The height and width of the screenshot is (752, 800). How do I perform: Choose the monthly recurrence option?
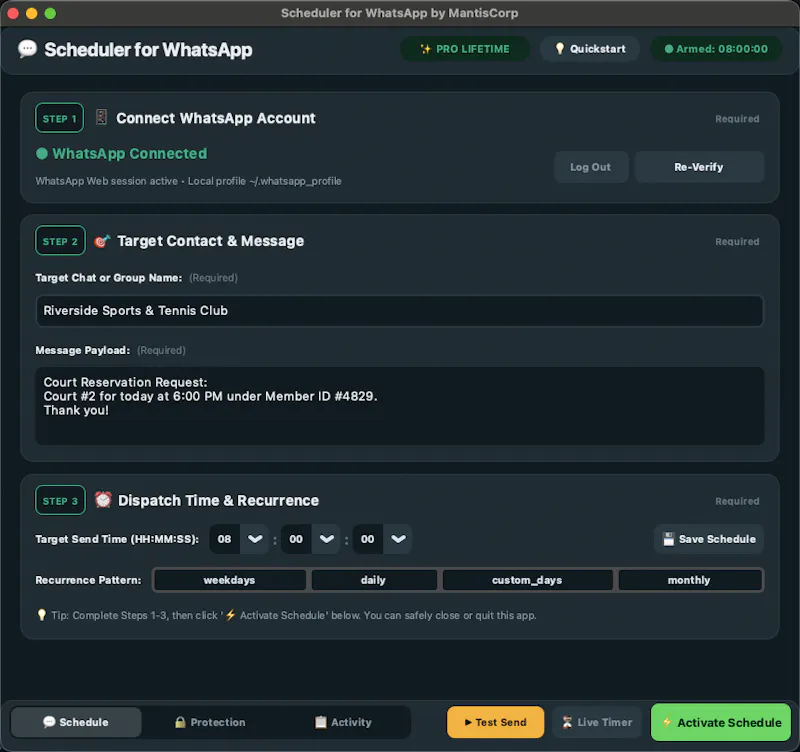(x=690, y=580)
